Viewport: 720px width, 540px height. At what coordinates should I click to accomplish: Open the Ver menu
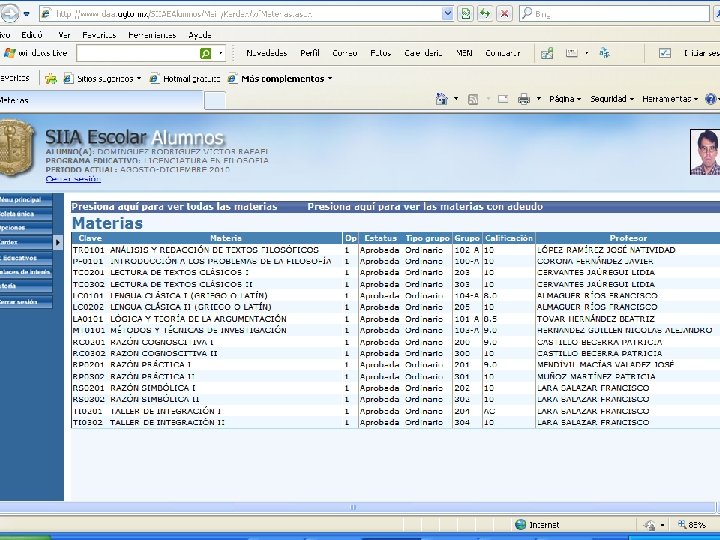(64, 35)
